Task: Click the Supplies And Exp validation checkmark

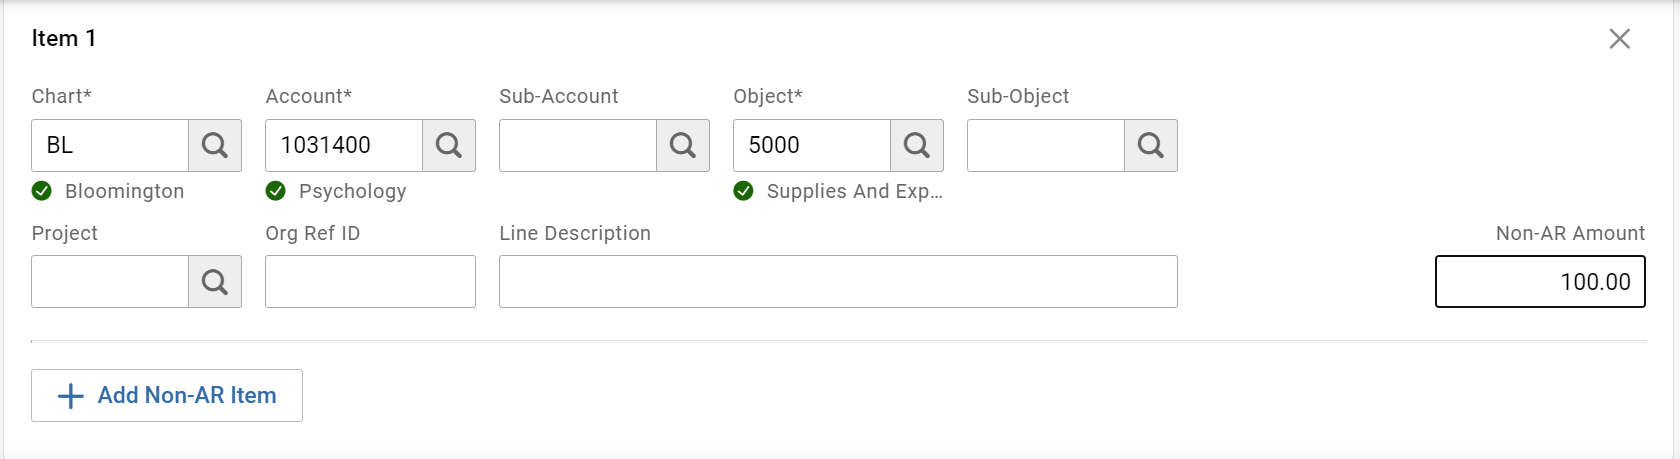Action: coord(743,191)
